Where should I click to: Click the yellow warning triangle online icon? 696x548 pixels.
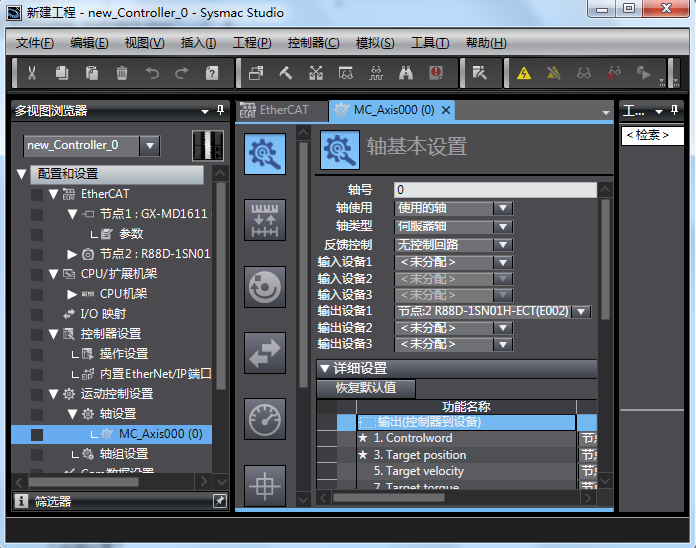tap(524, 73)
